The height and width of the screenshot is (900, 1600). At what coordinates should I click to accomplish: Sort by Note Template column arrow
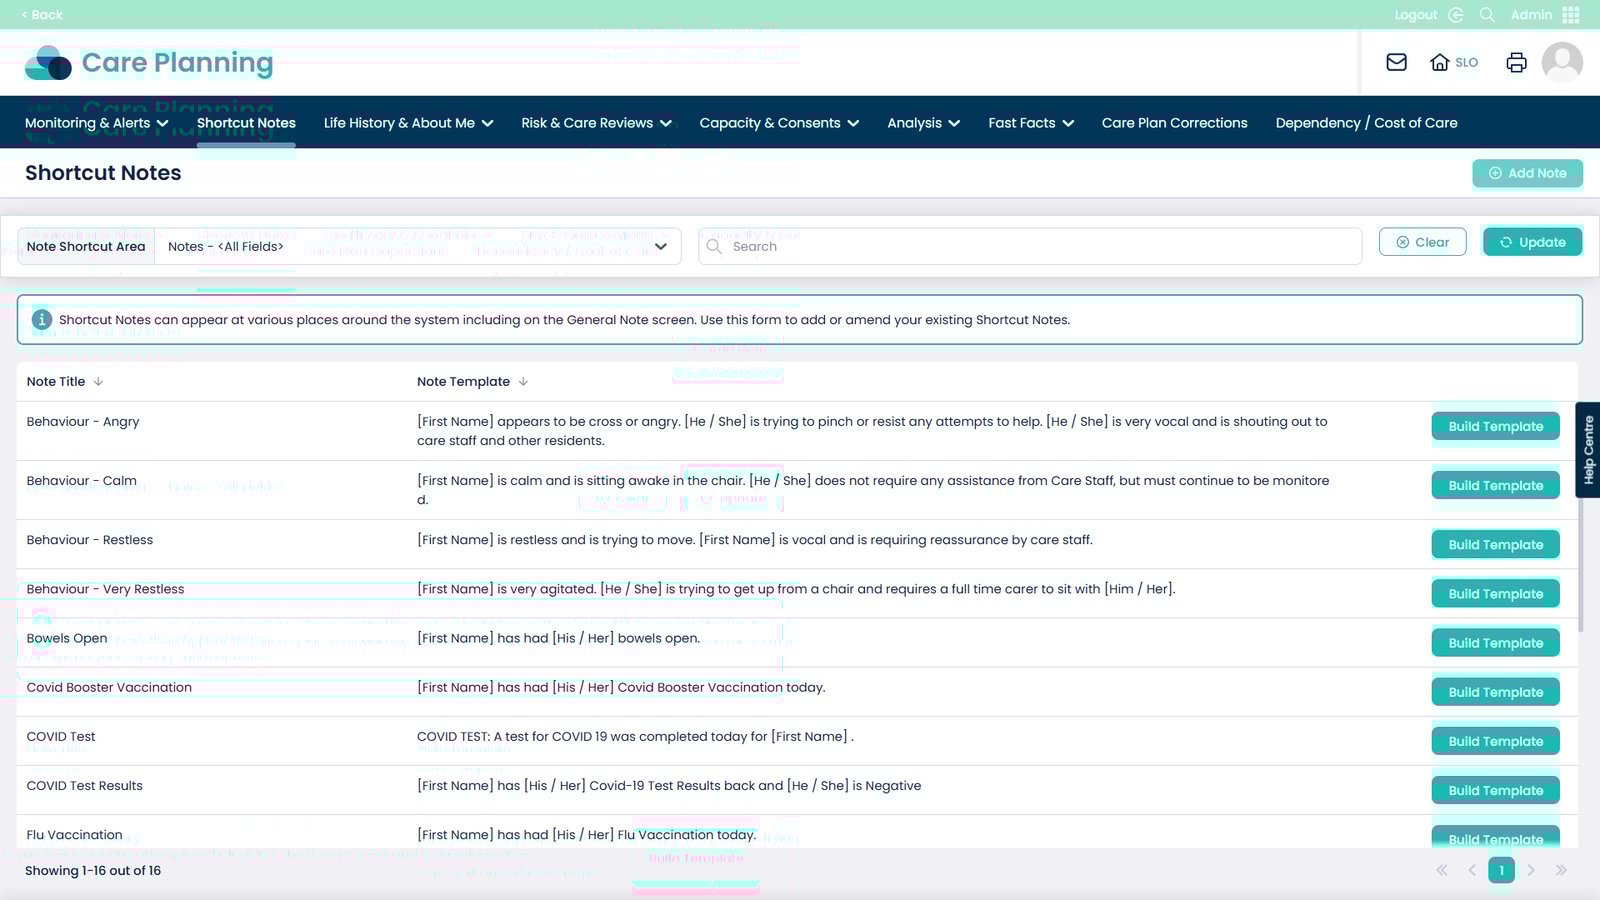pos(523,382)
